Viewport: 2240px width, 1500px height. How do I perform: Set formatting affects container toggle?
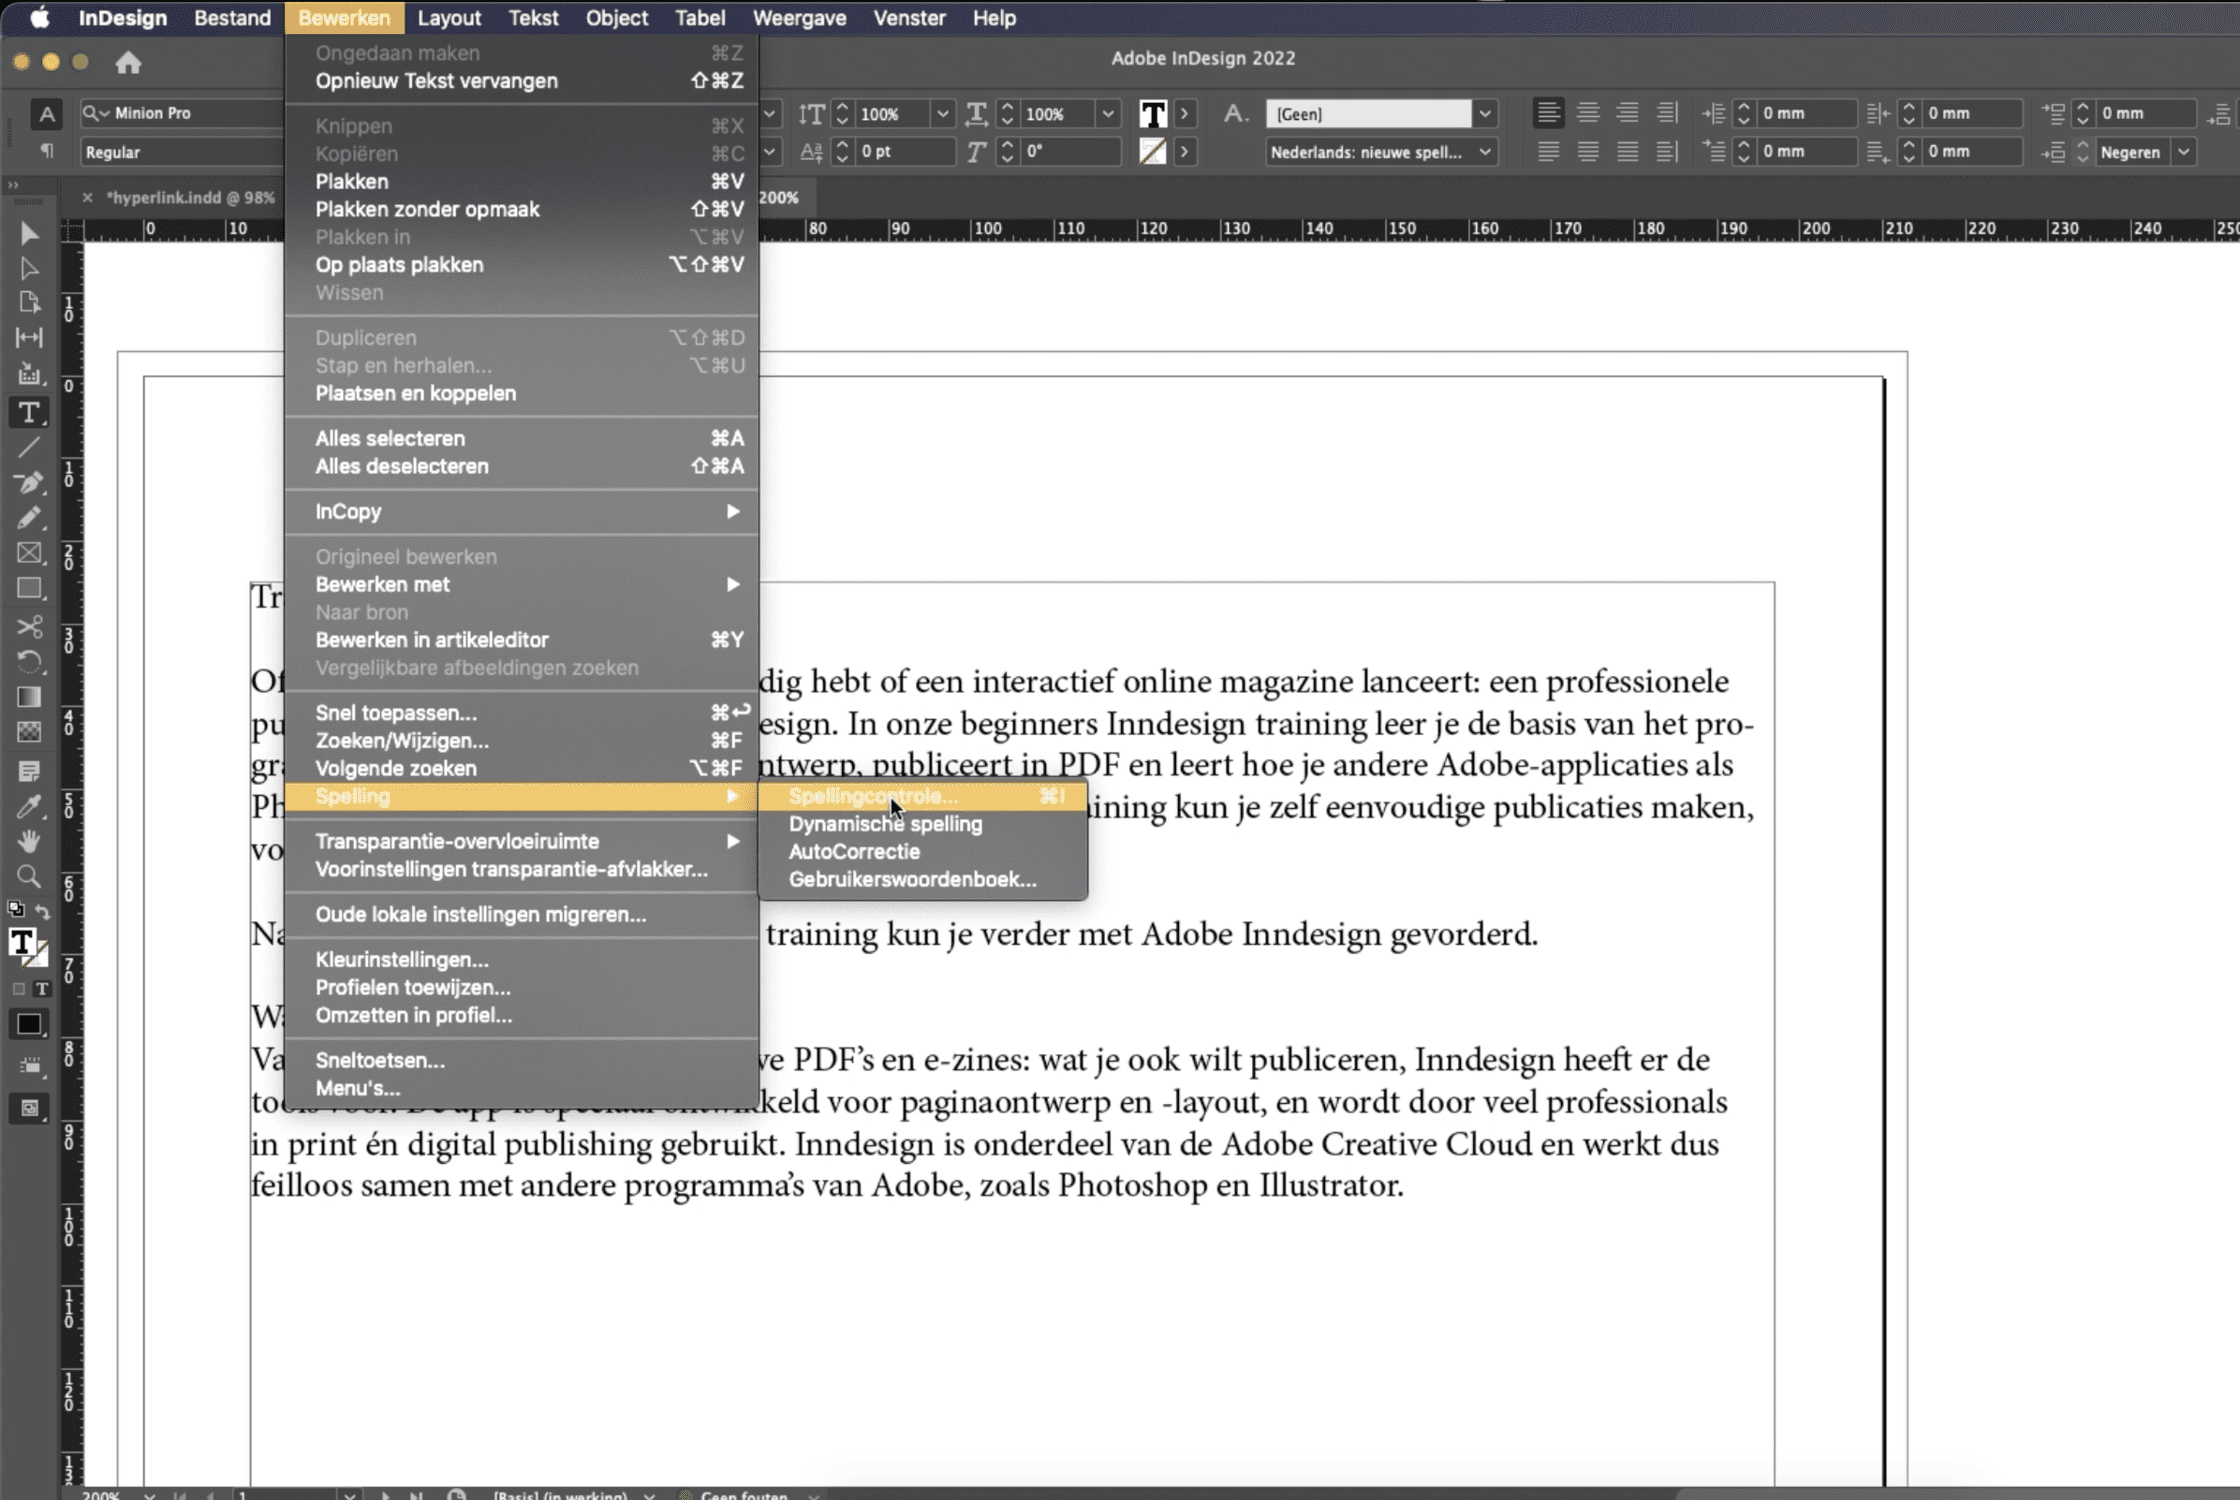coord(18,989)
